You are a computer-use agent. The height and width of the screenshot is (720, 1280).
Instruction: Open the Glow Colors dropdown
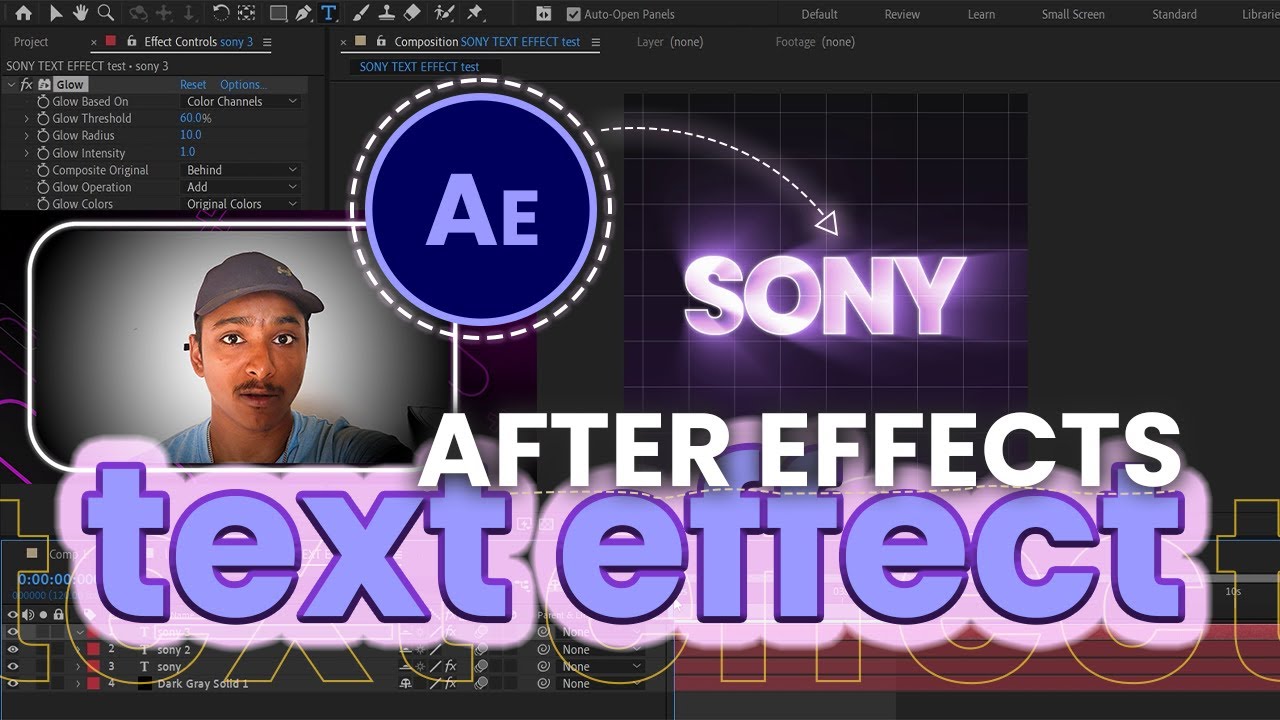[x=241, y=204]
